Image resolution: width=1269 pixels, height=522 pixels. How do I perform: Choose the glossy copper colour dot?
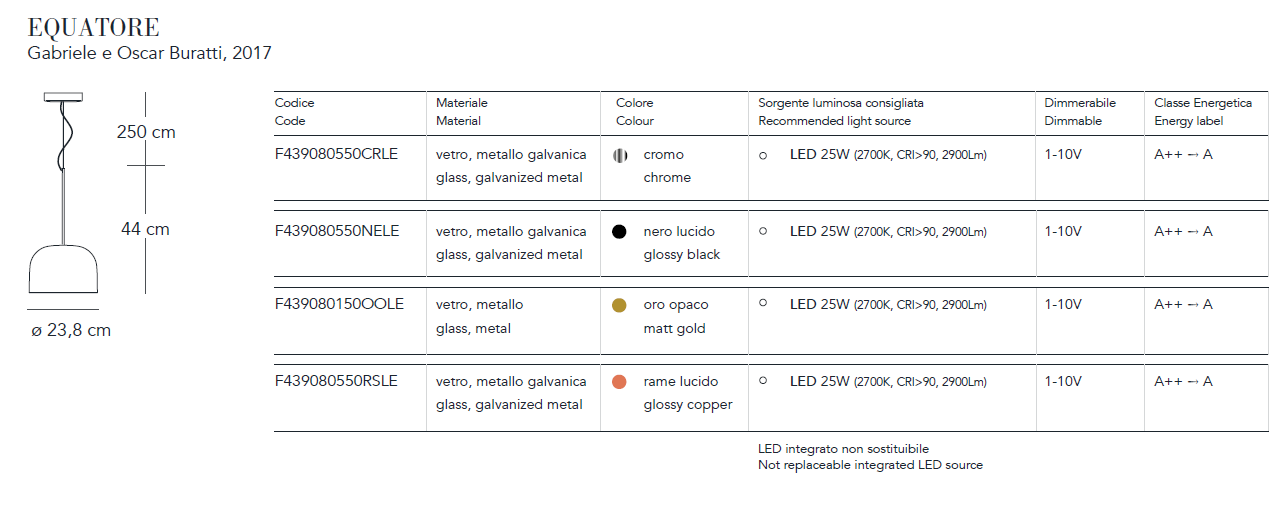point(619,382)
